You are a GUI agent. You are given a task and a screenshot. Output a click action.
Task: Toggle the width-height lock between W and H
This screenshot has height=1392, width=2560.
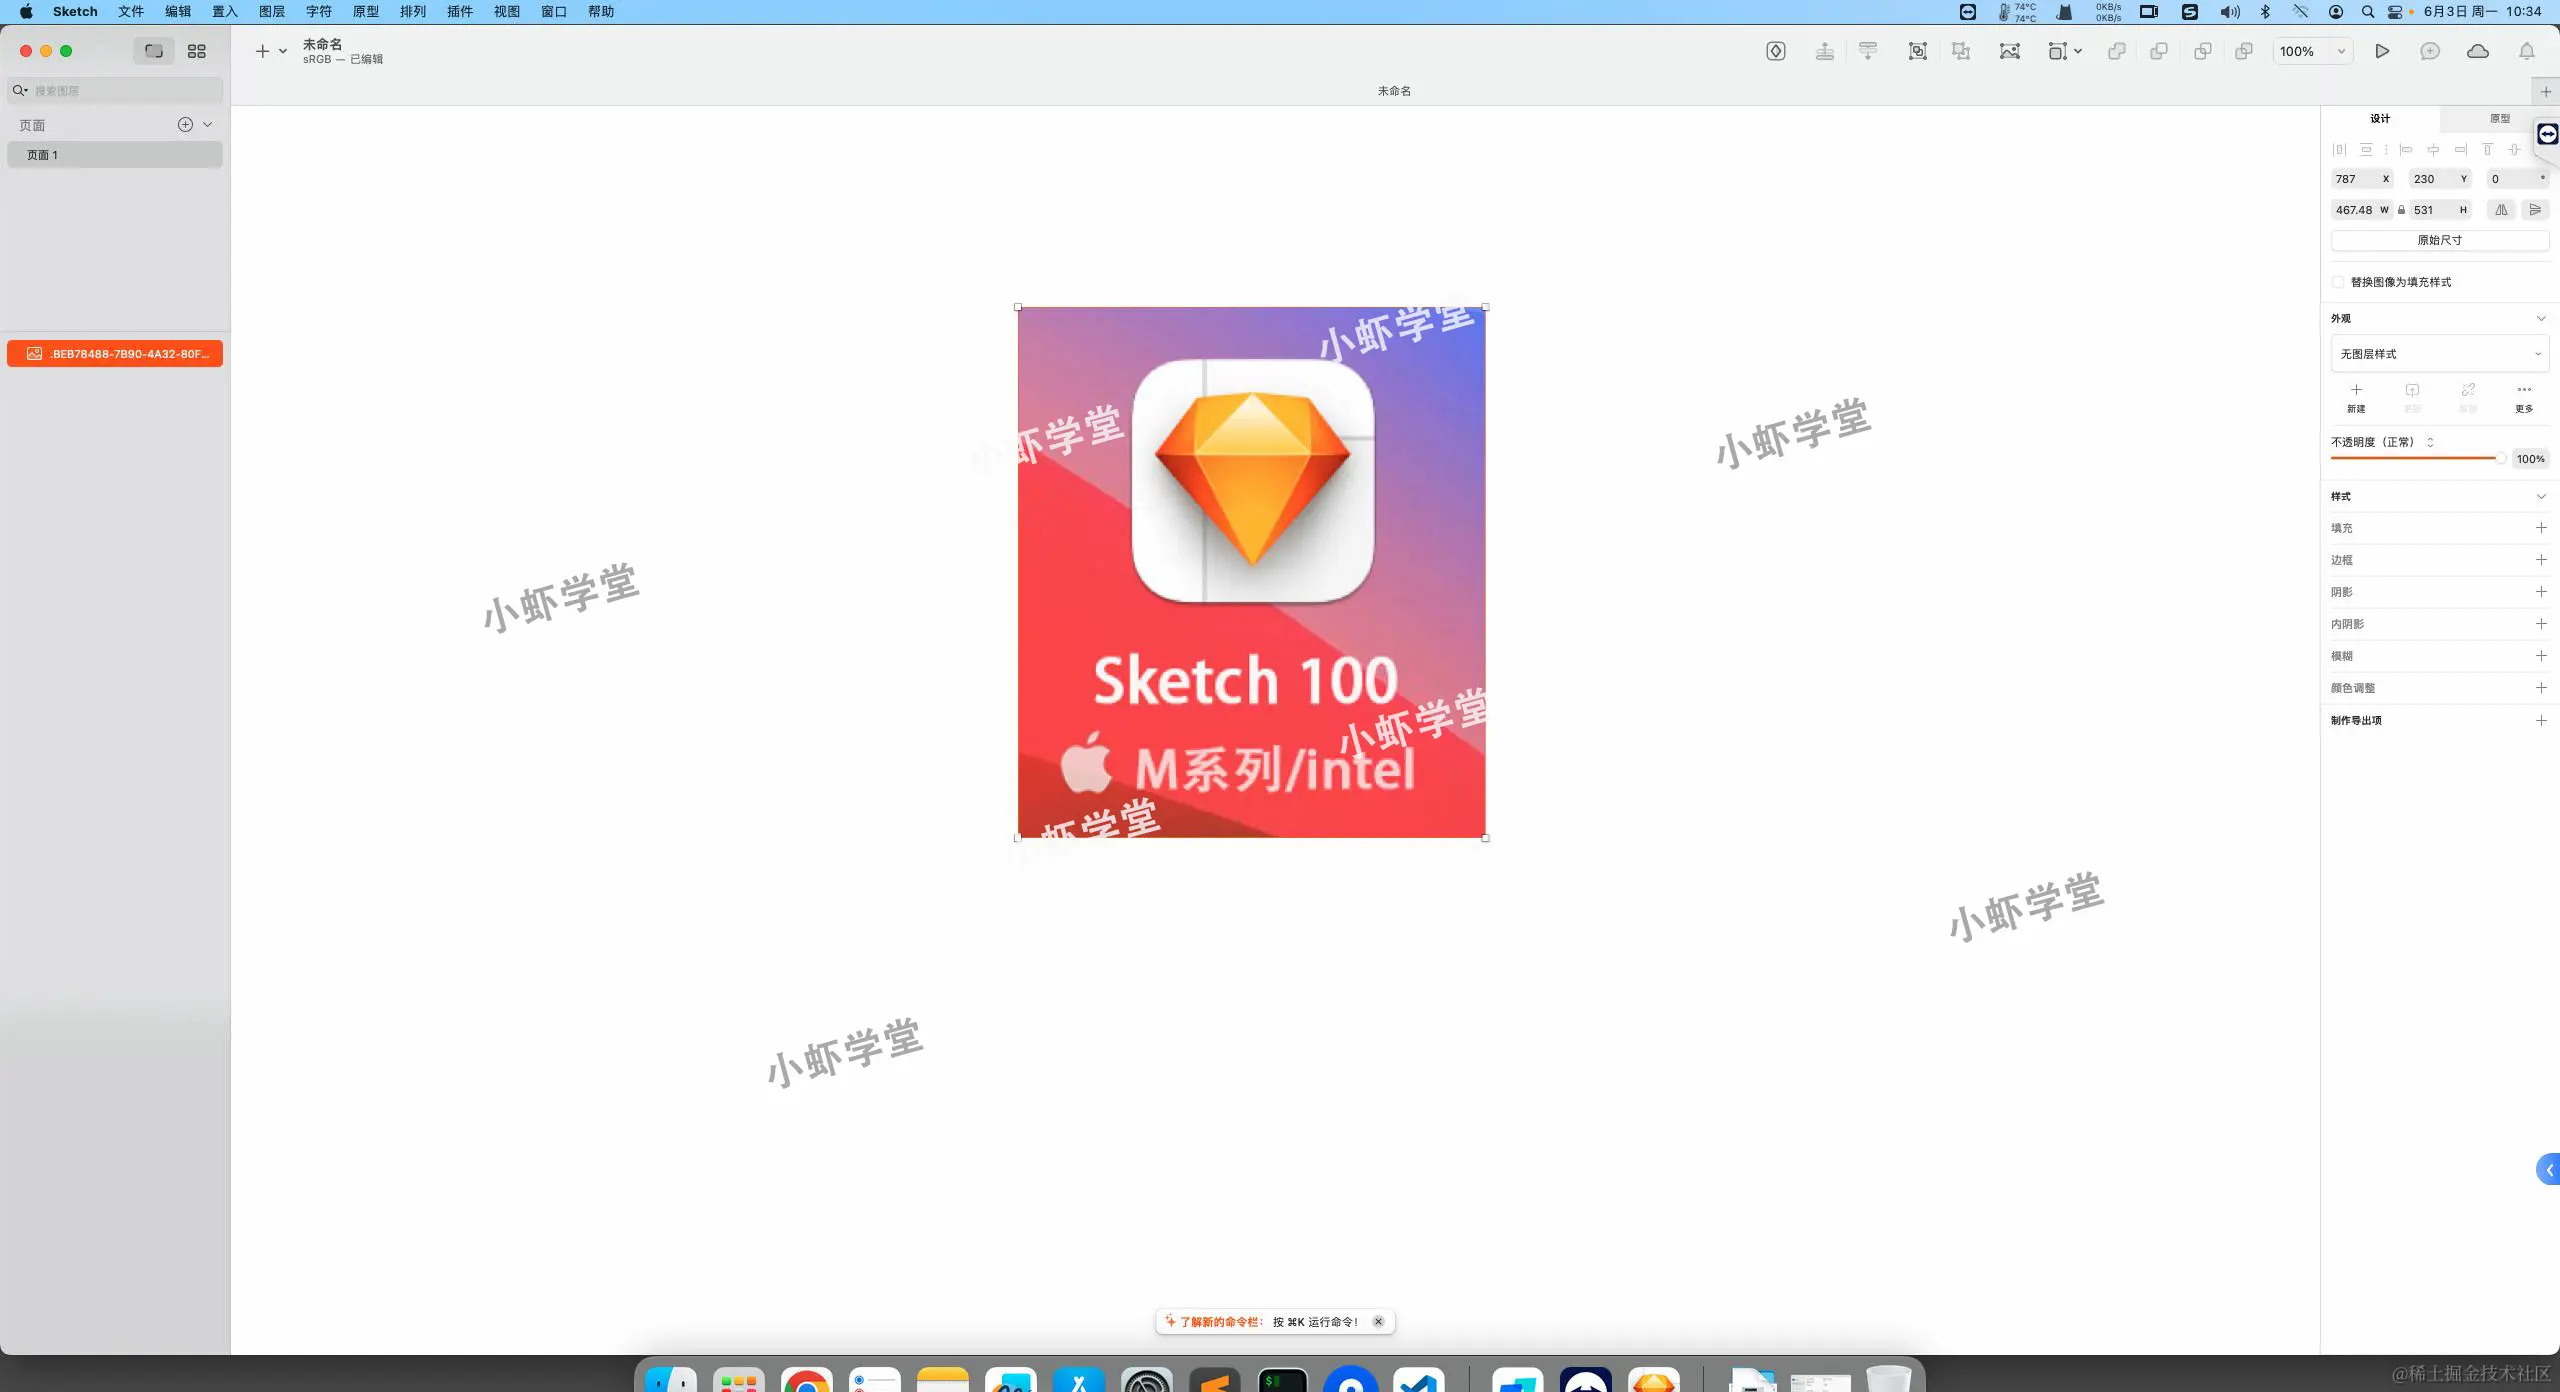click(2400, 210)
